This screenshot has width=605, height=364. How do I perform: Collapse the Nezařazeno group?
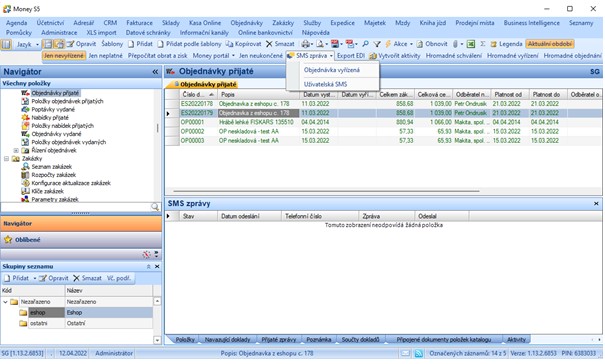[x=5, y=302]
